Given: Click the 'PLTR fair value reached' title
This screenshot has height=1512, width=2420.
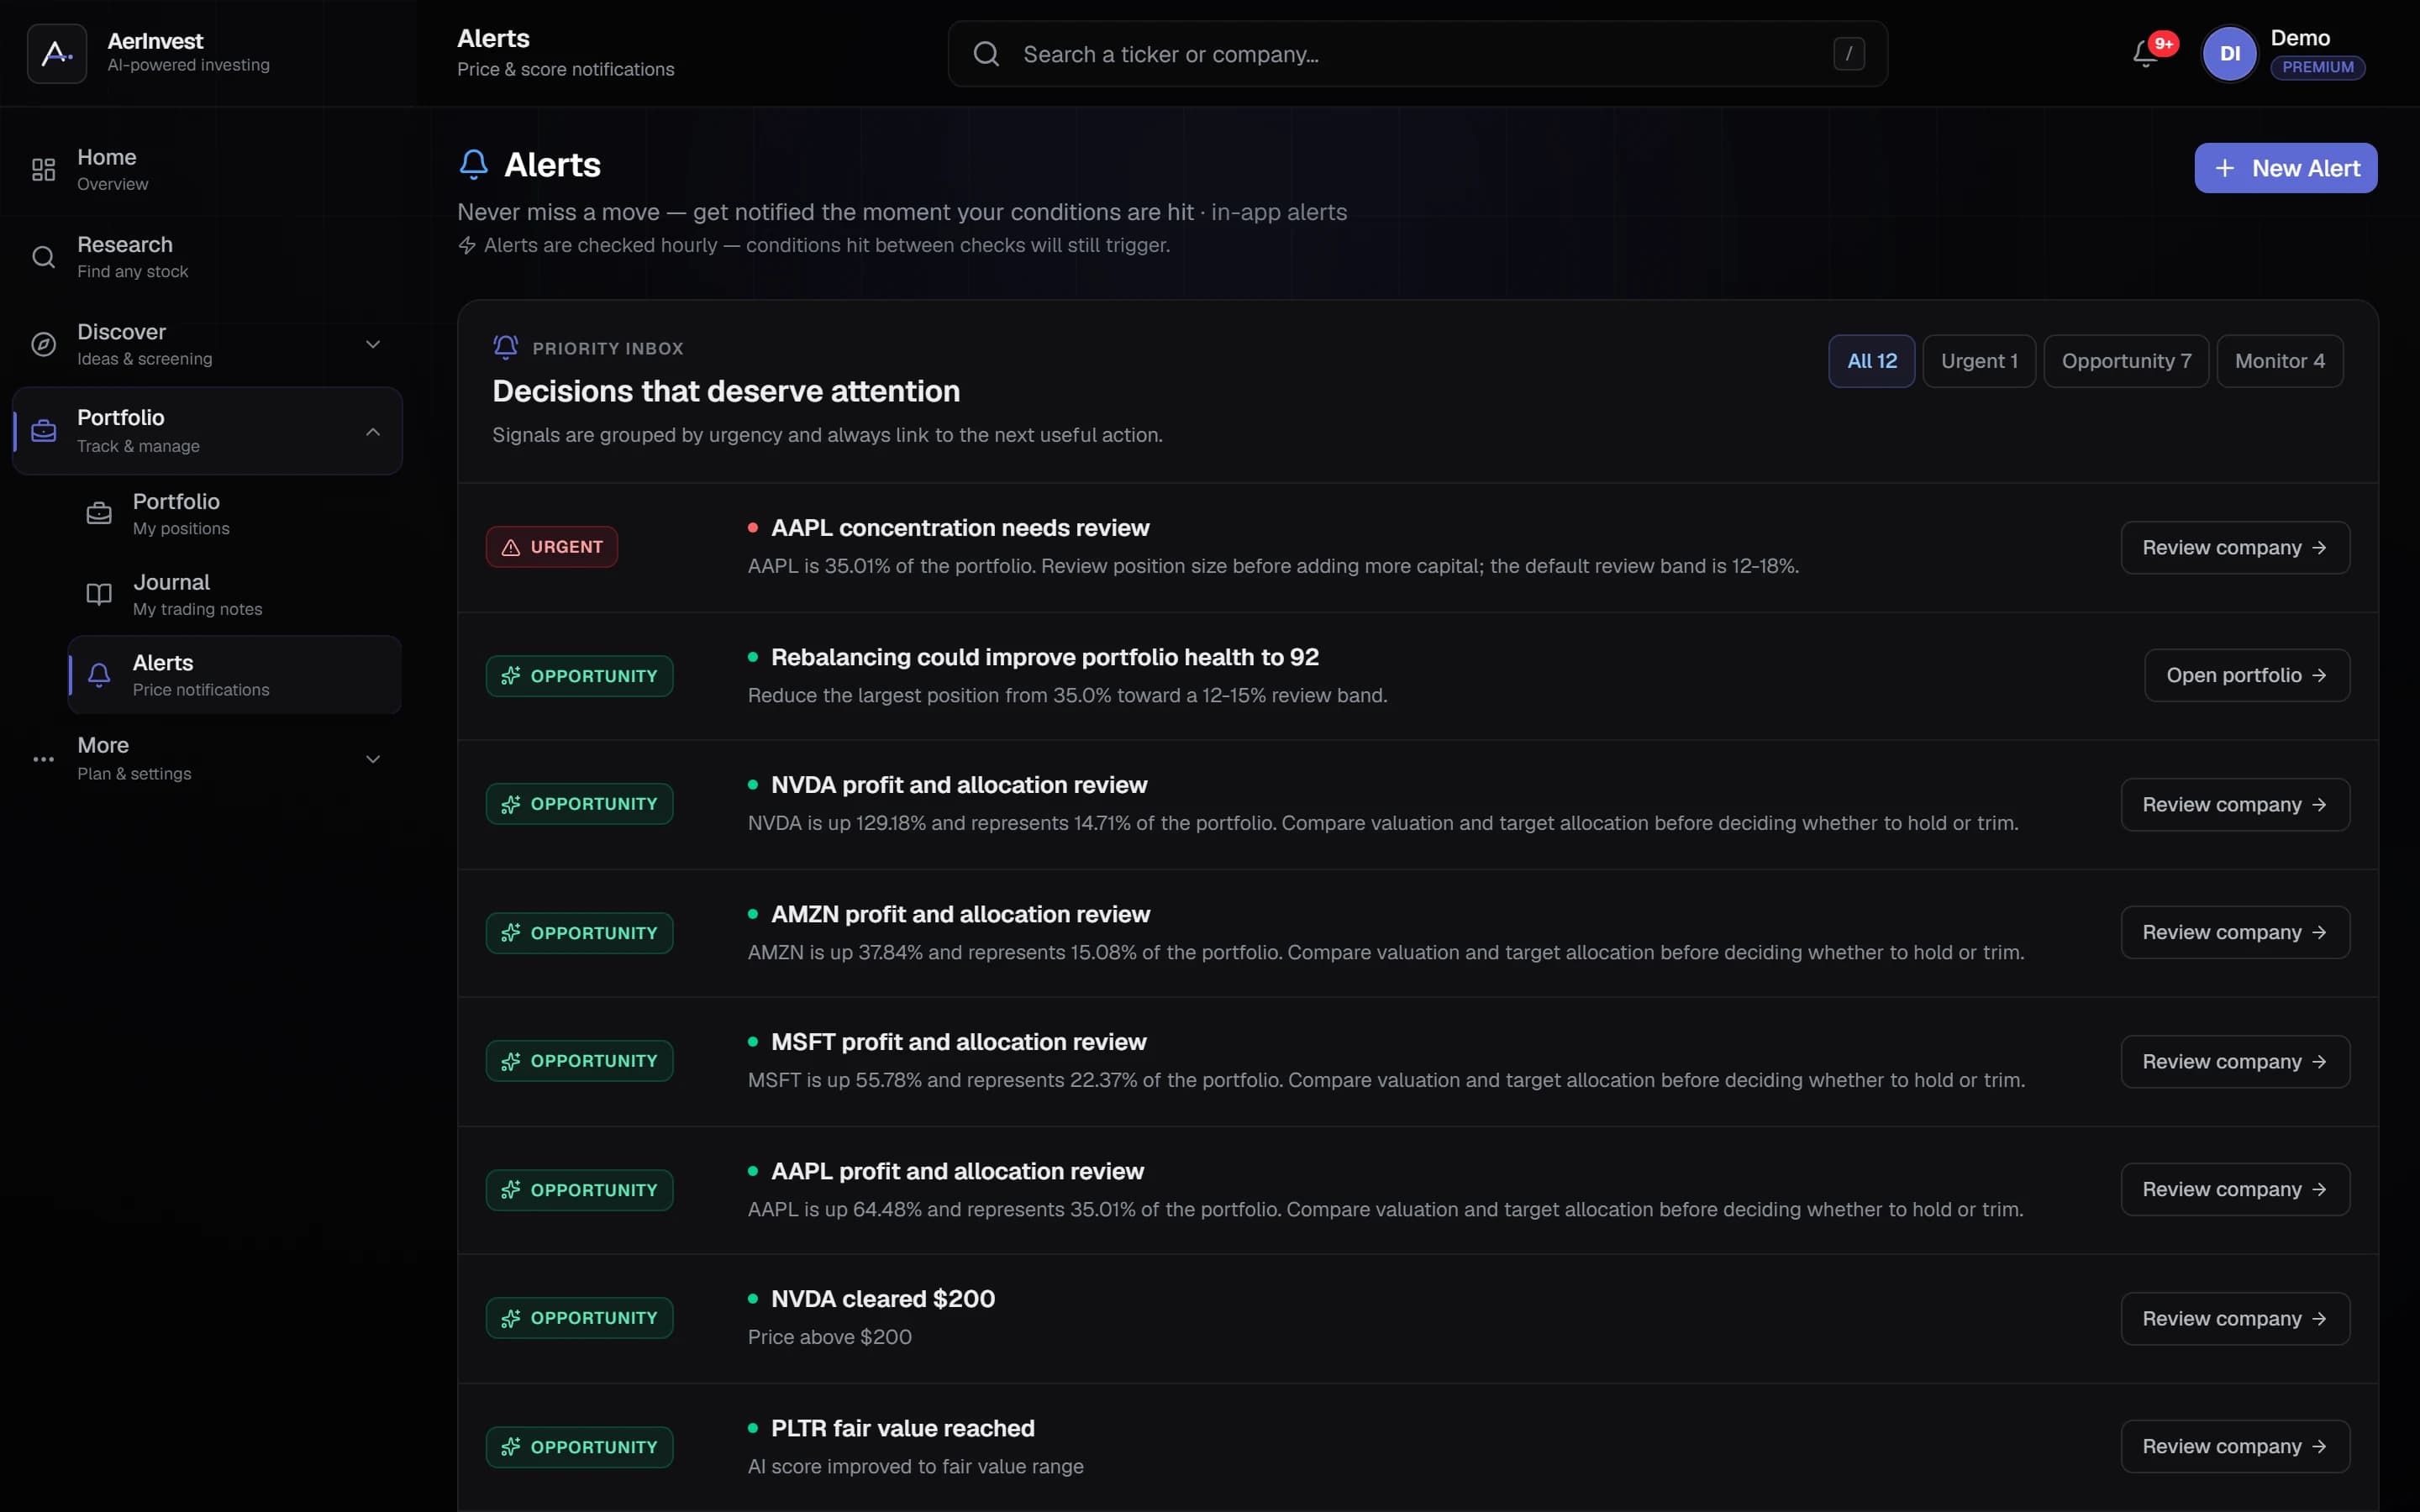Looking at the screenshot, I should (x=902, y=1429).
